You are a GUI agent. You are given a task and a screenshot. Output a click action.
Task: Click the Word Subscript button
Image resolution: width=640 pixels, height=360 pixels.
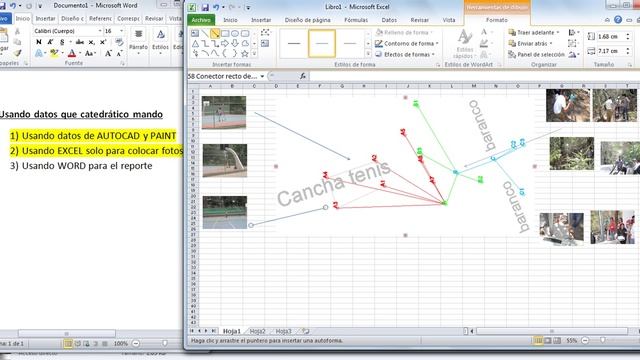[x=91, y=42]
